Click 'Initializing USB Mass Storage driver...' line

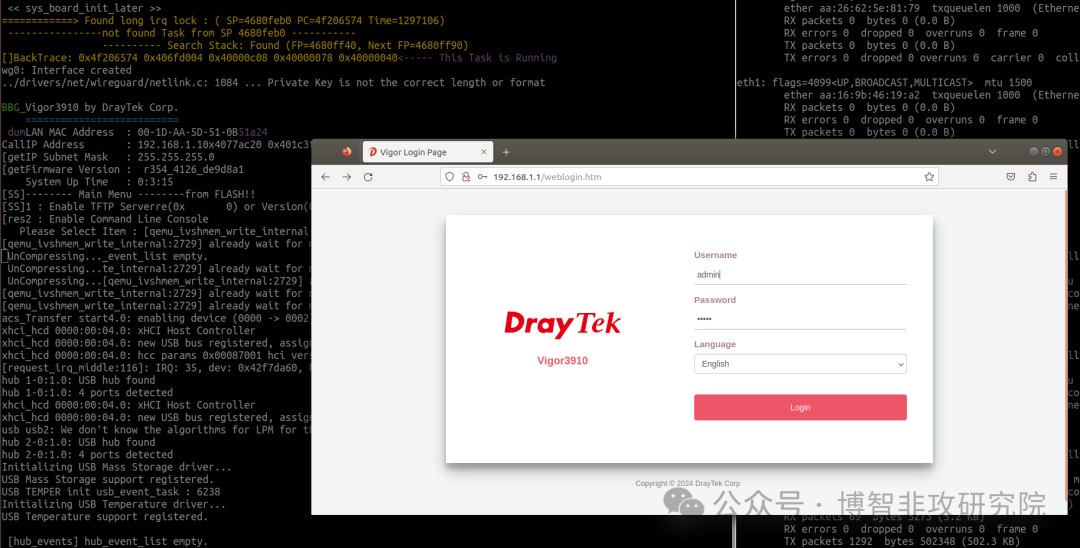(116, 467)
